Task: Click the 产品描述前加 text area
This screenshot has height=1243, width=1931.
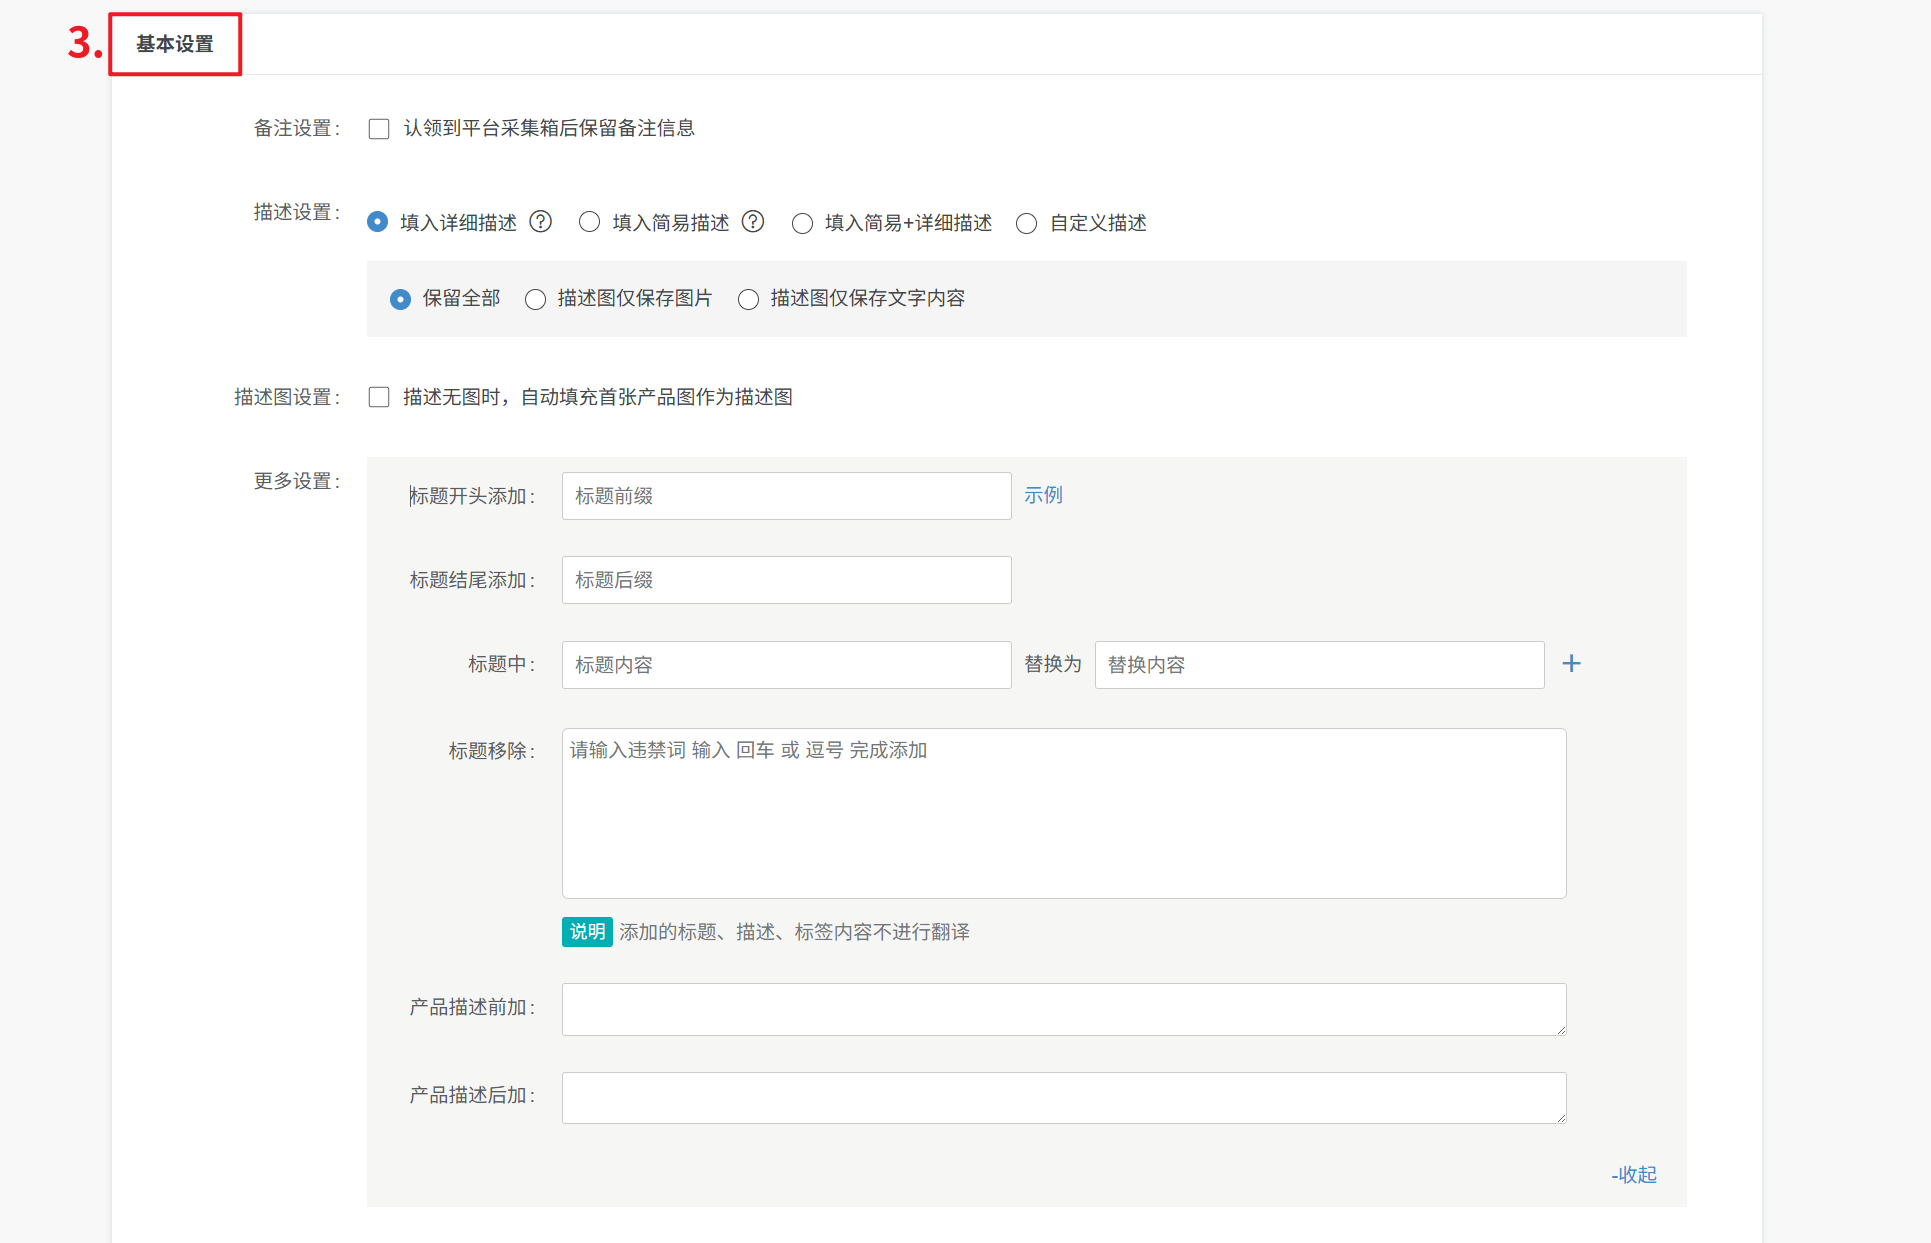Action: (x=1063, y=1009)
